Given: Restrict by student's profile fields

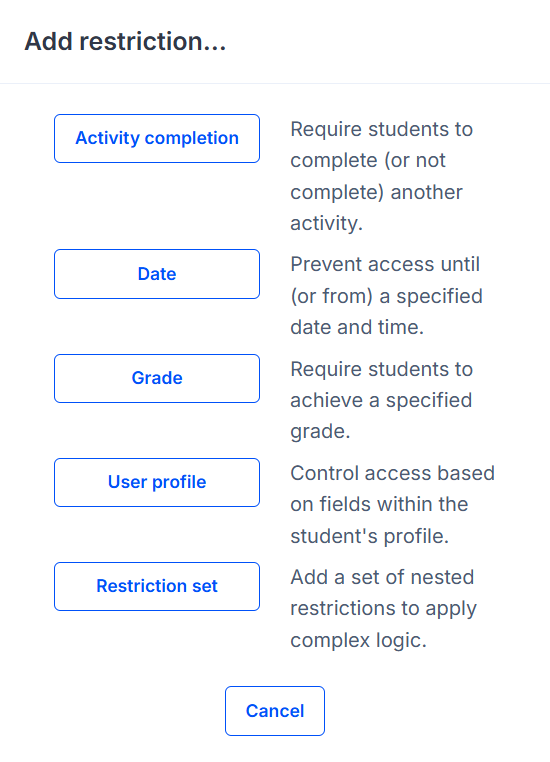Looking at the screenshot, I should tap(157, 482).
